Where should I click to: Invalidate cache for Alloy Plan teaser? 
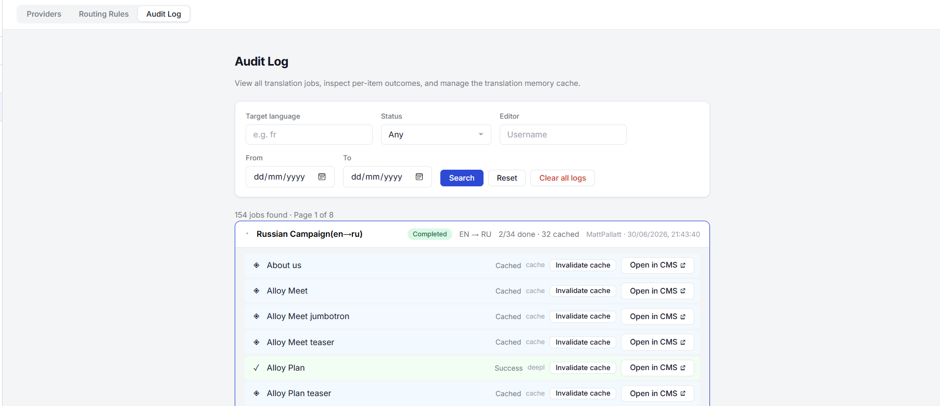[x=583, y=393]
